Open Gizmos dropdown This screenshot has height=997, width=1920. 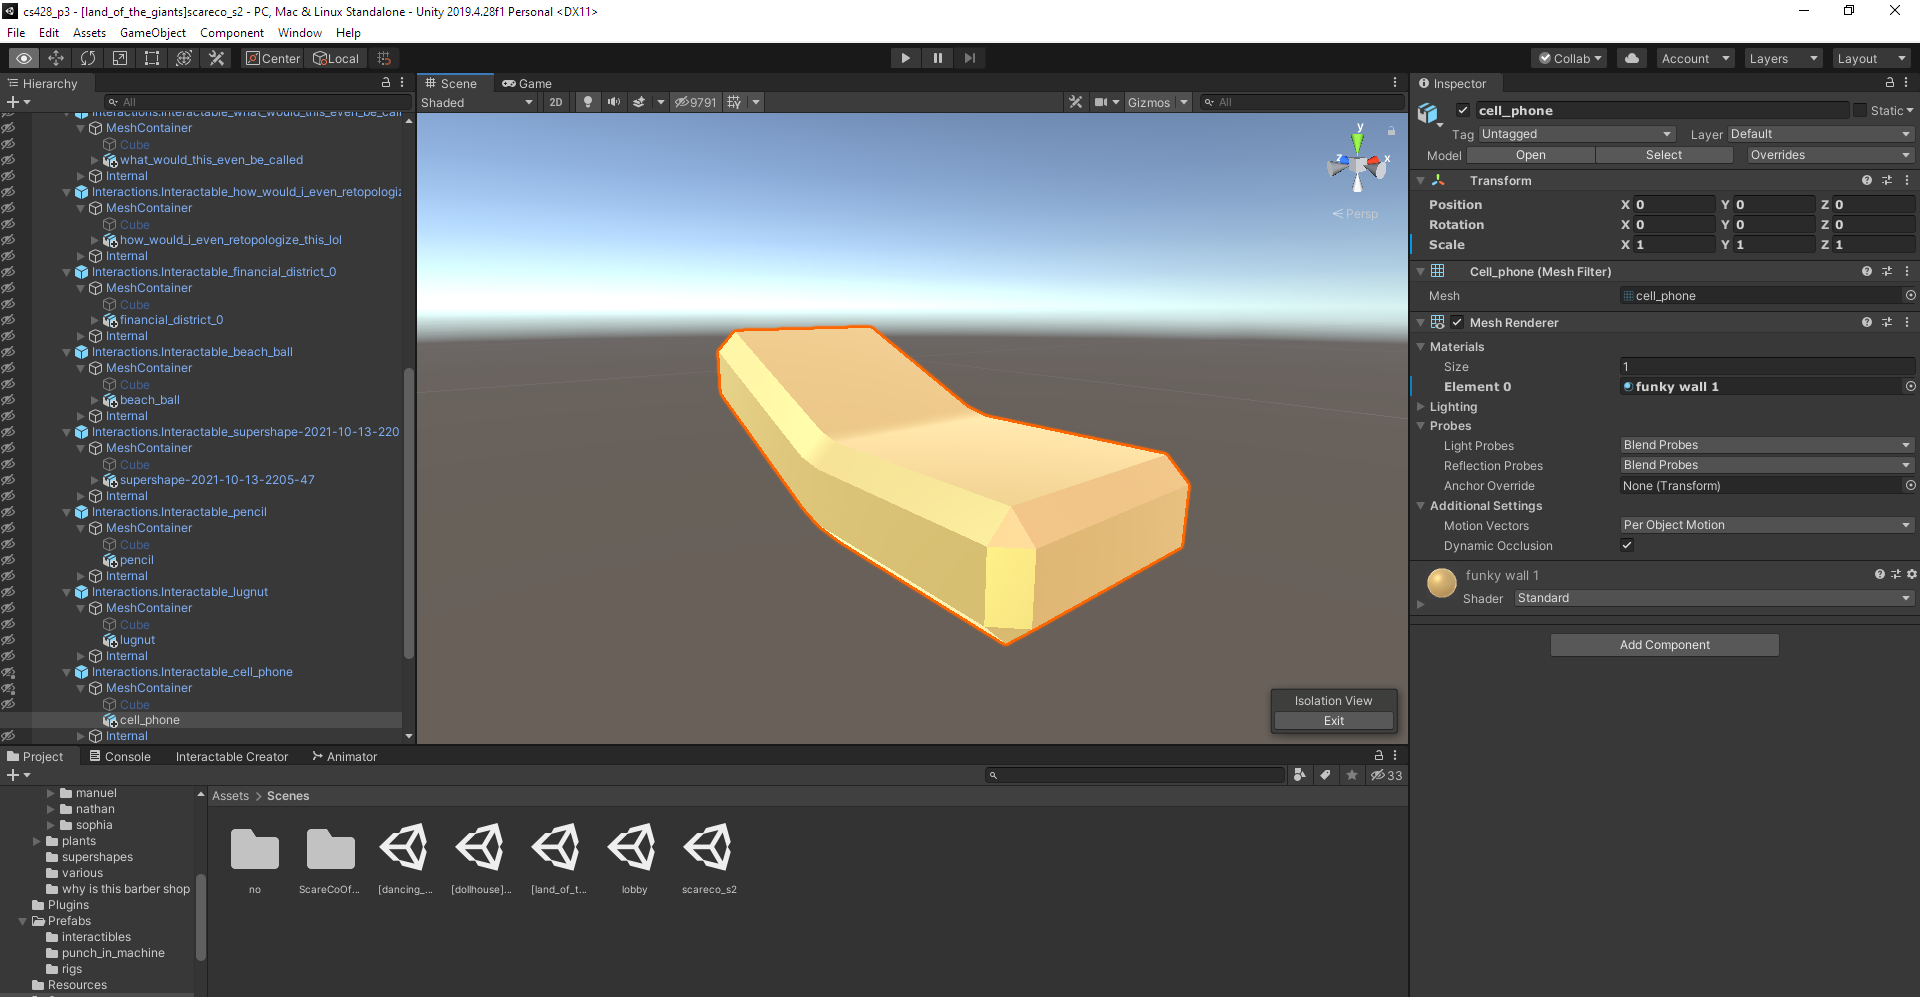tap(1158, 102)
